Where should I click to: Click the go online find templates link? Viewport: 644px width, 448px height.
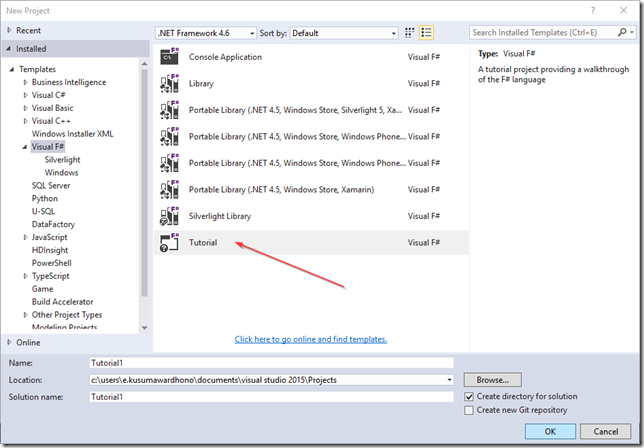pos(310,339)
